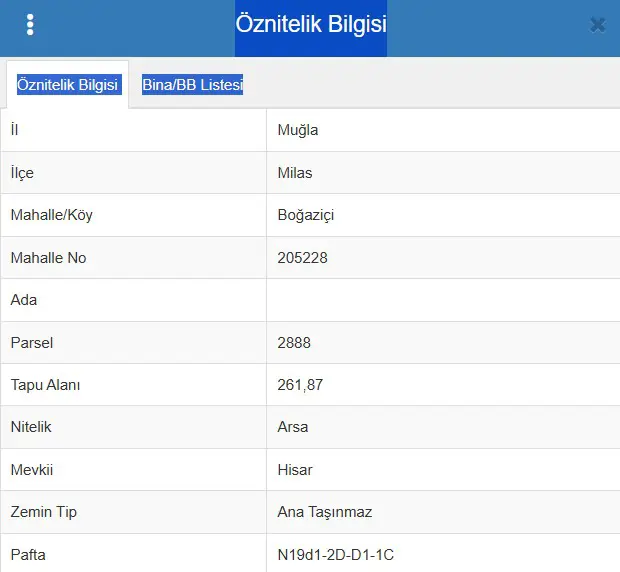This screenshot has height=572, width=620.
Task: Click the Zemin Tip label
Action: (43, 512)
